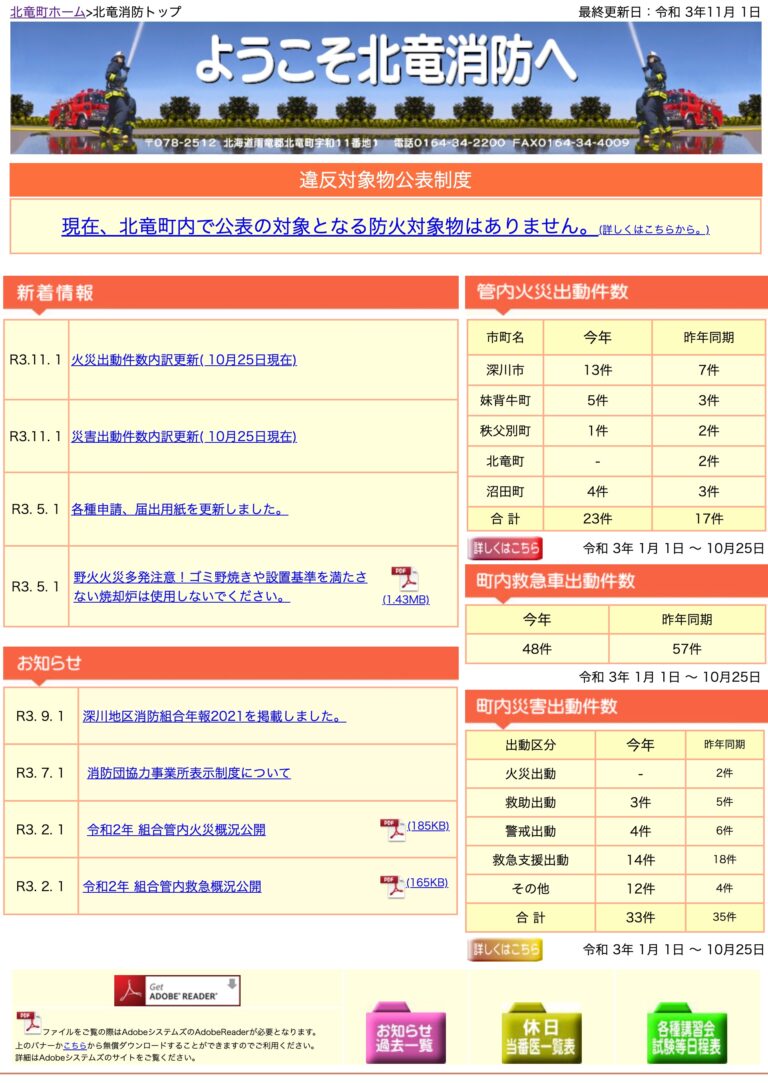The image size is (768, 1083).
Task: Open 消防団協力事業所表示制度について link
Action: [x=189, y=773]
